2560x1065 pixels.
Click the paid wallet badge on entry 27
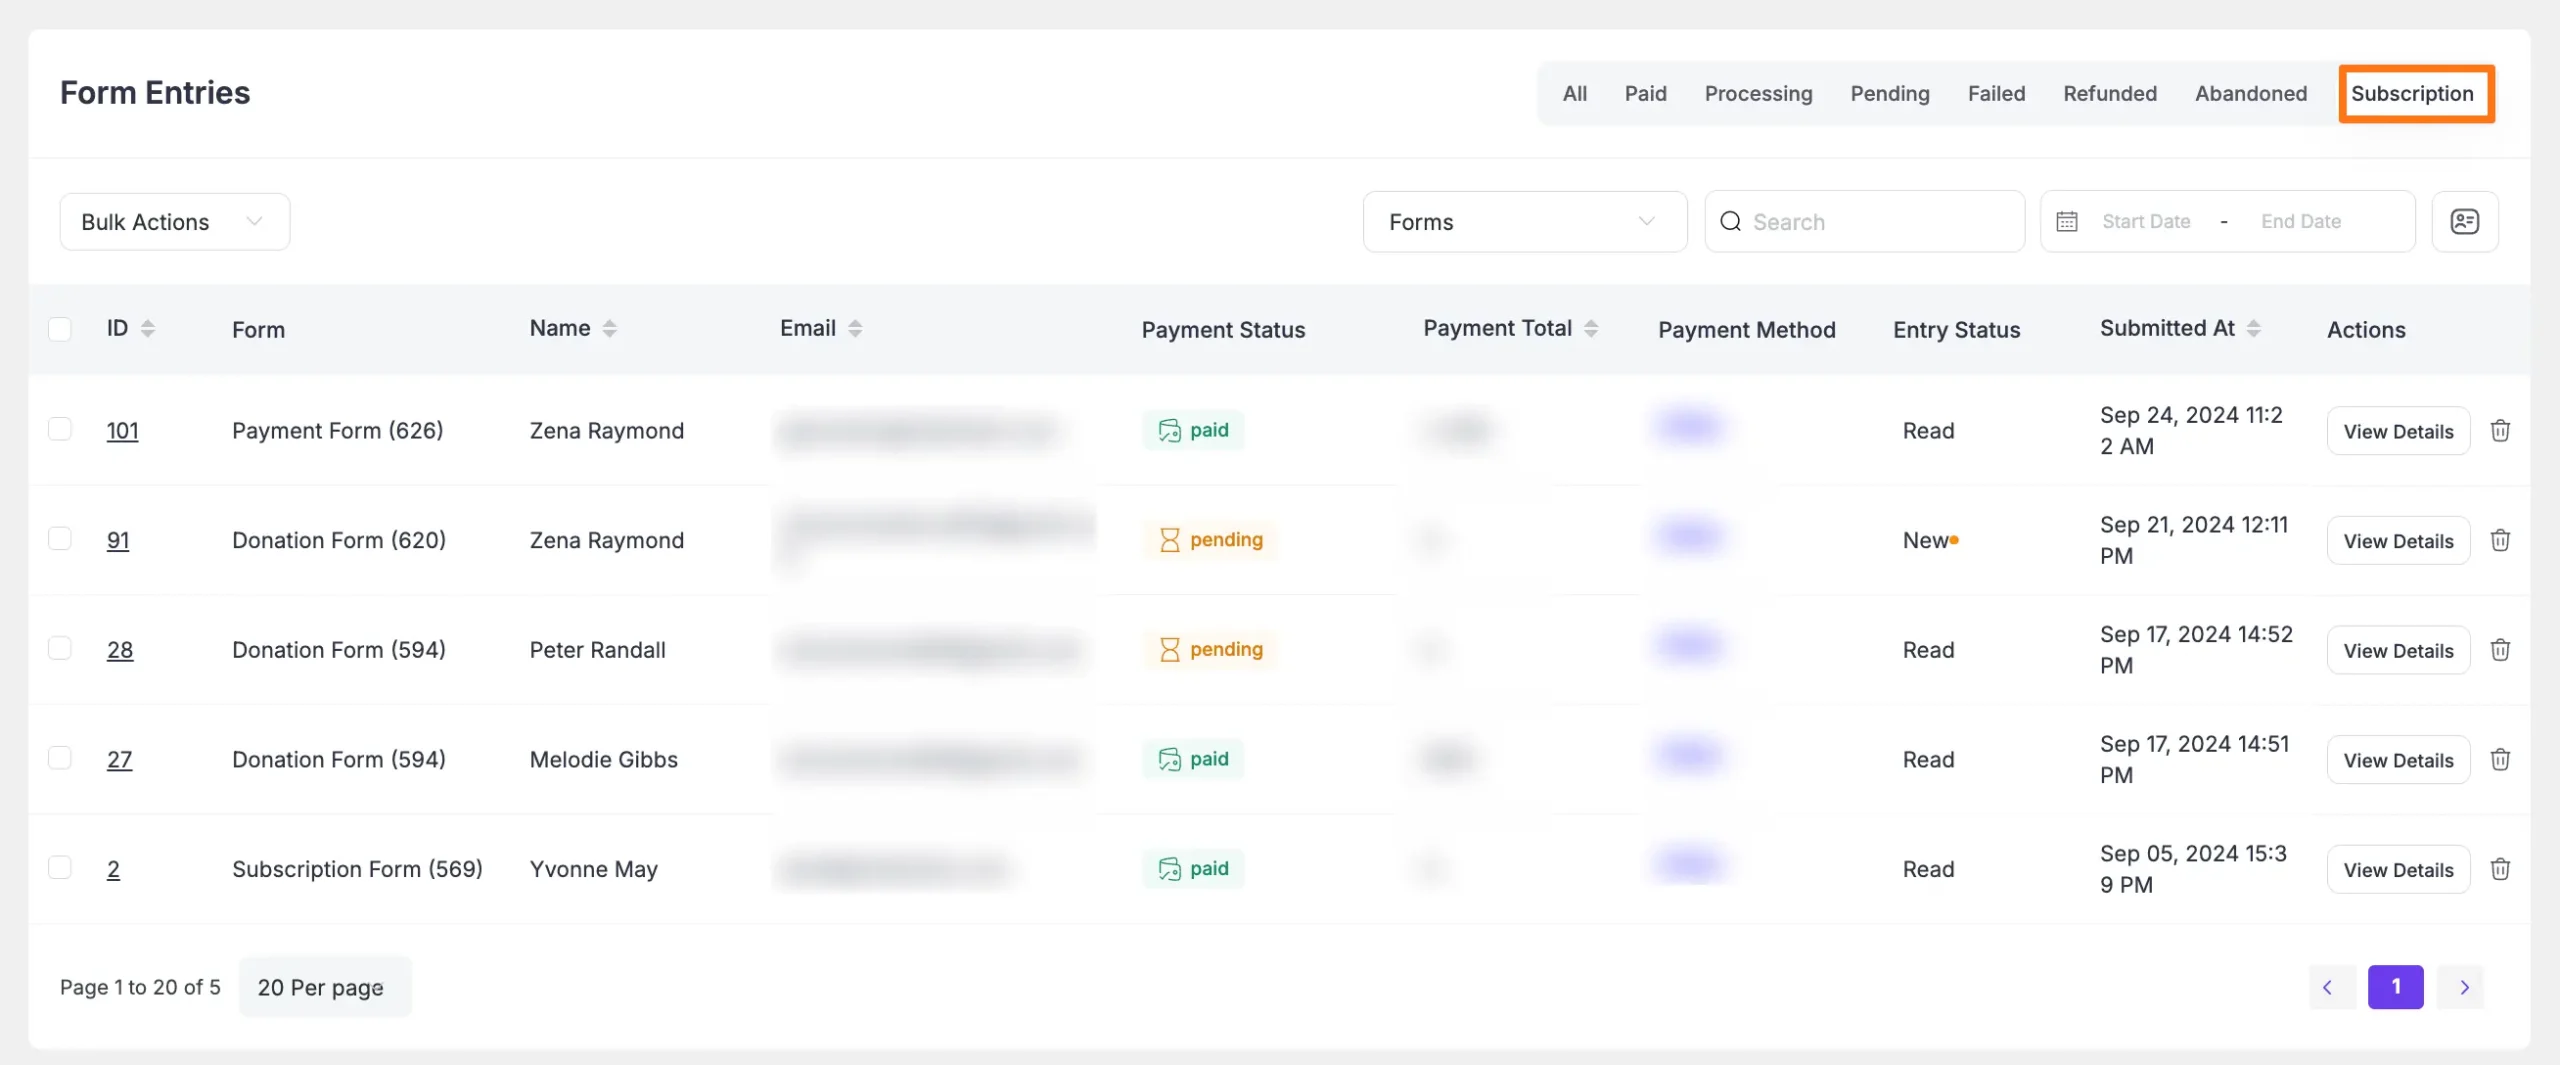(1191, 759)
